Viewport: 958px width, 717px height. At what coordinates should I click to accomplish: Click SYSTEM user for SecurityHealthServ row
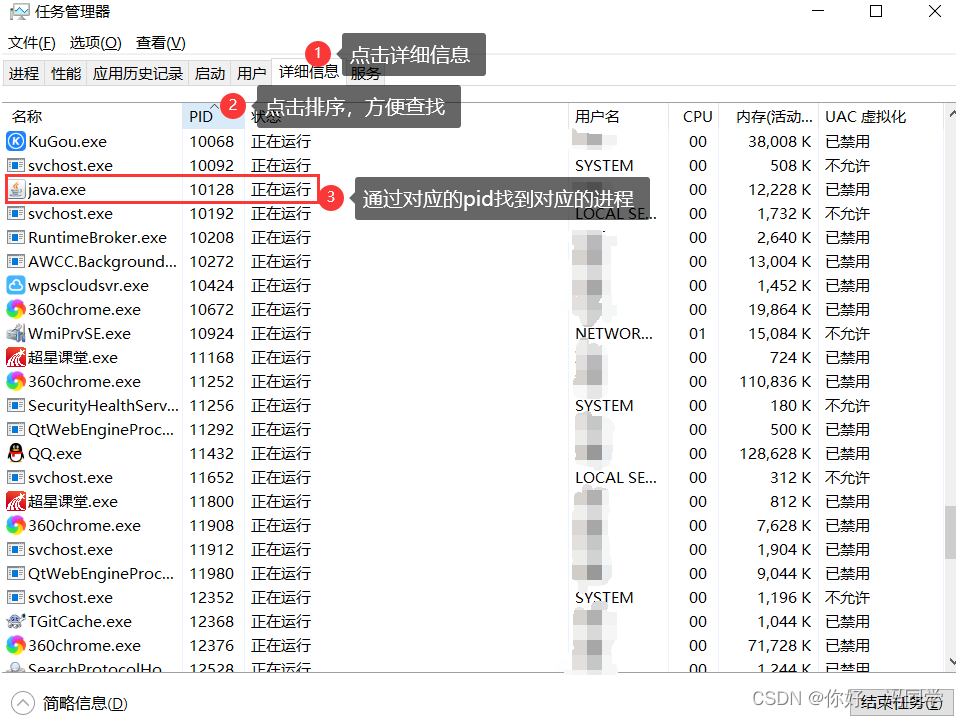point(604,406)
